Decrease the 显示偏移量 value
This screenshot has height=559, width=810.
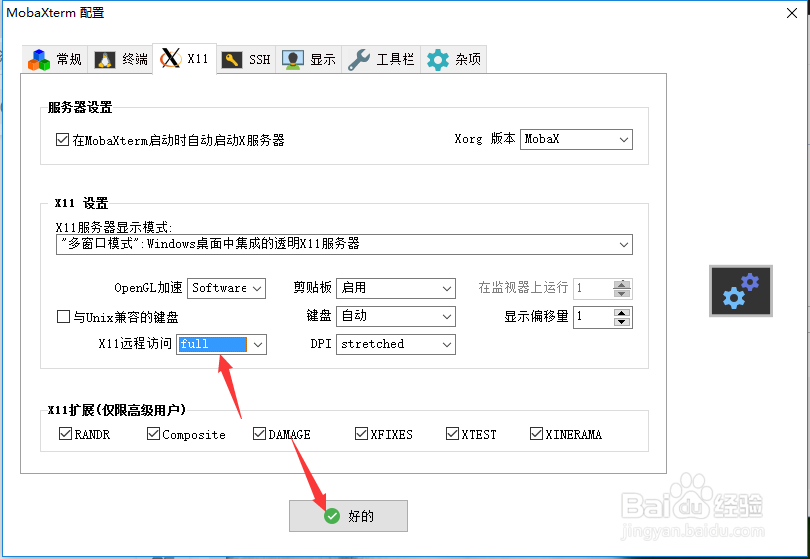pos(622,322)
